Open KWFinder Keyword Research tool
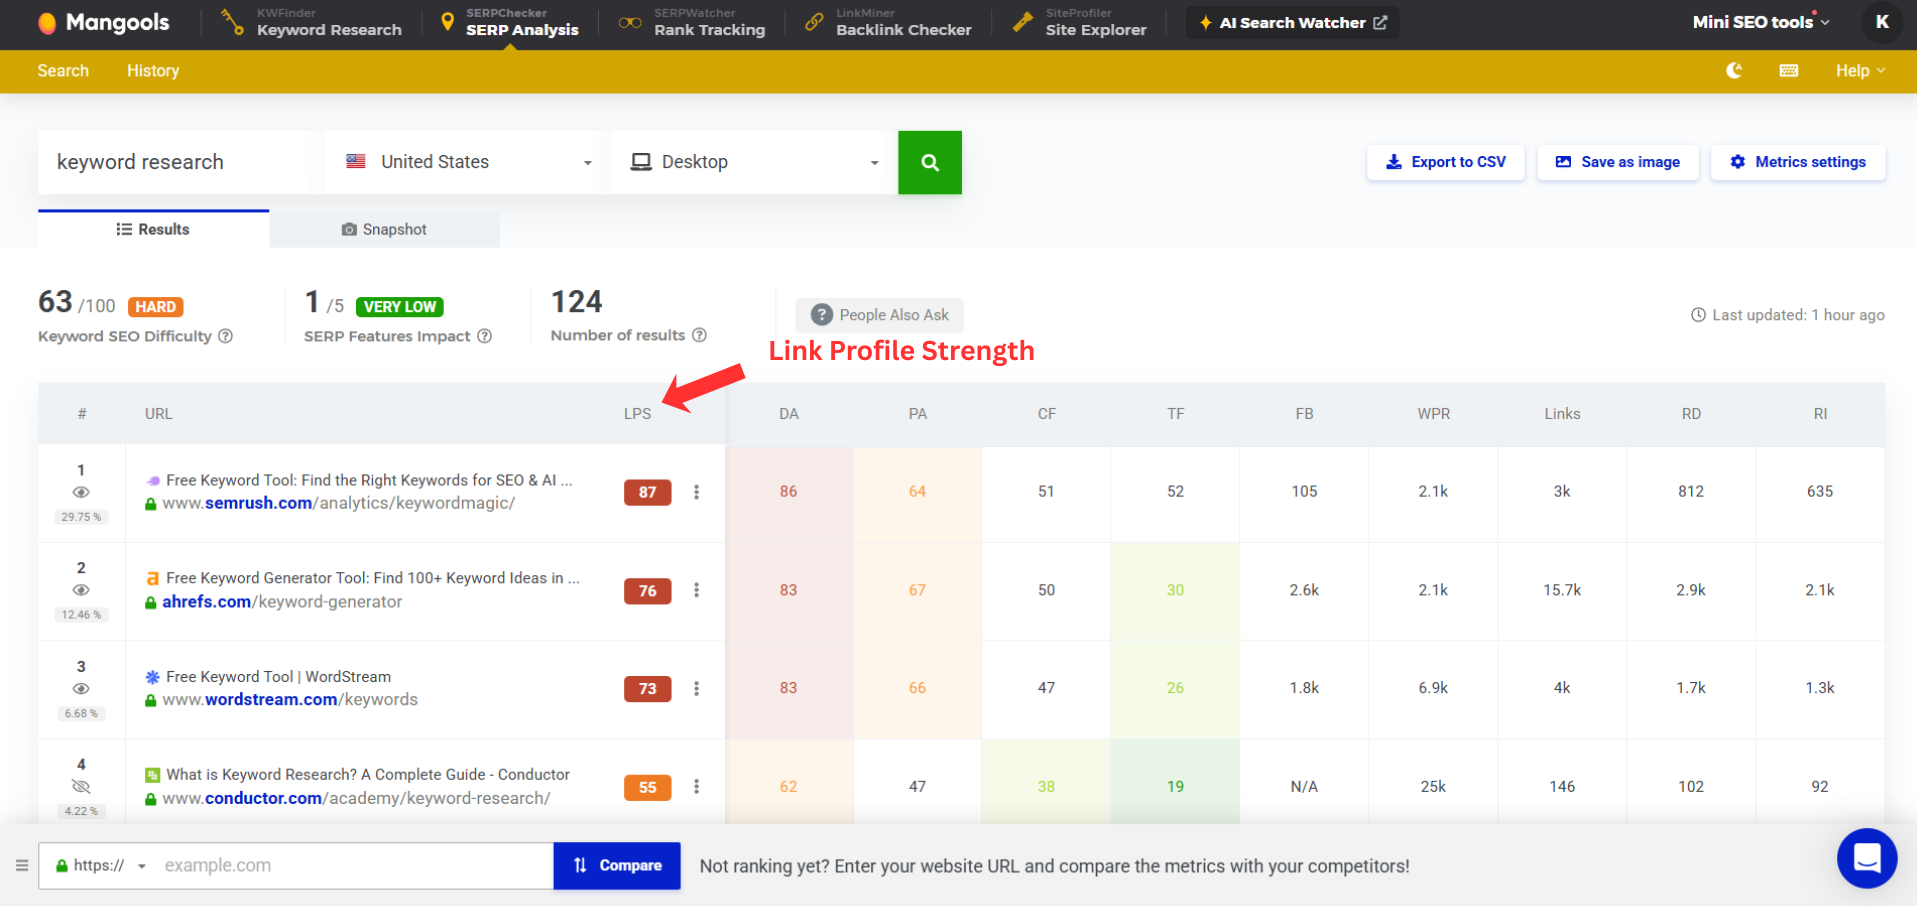 click(x=311, y=22)
